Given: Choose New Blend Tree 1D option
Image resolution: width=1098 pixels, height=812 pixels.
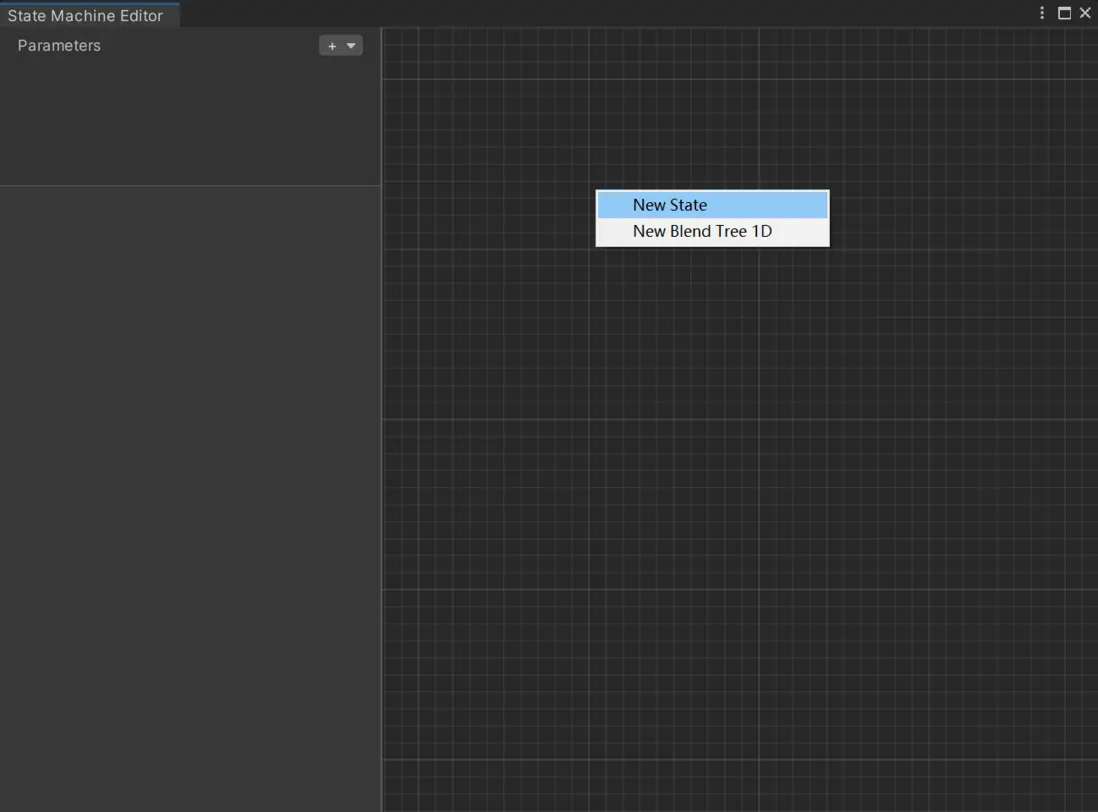Looking at the screenshot, I should tap(712, 232).
